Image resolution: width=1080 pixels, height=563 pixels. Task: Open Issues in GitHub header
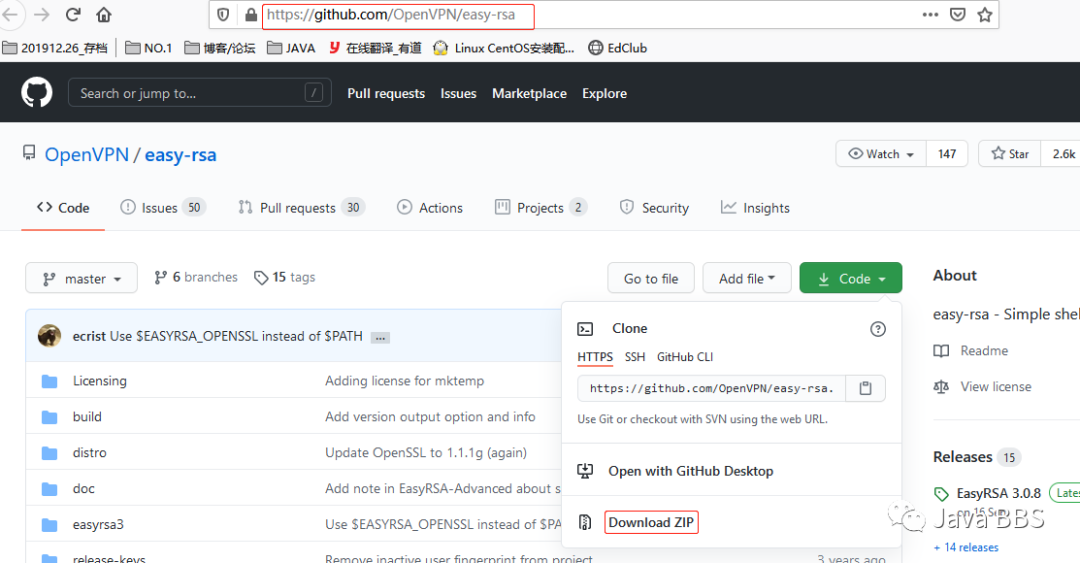[458, 94]
